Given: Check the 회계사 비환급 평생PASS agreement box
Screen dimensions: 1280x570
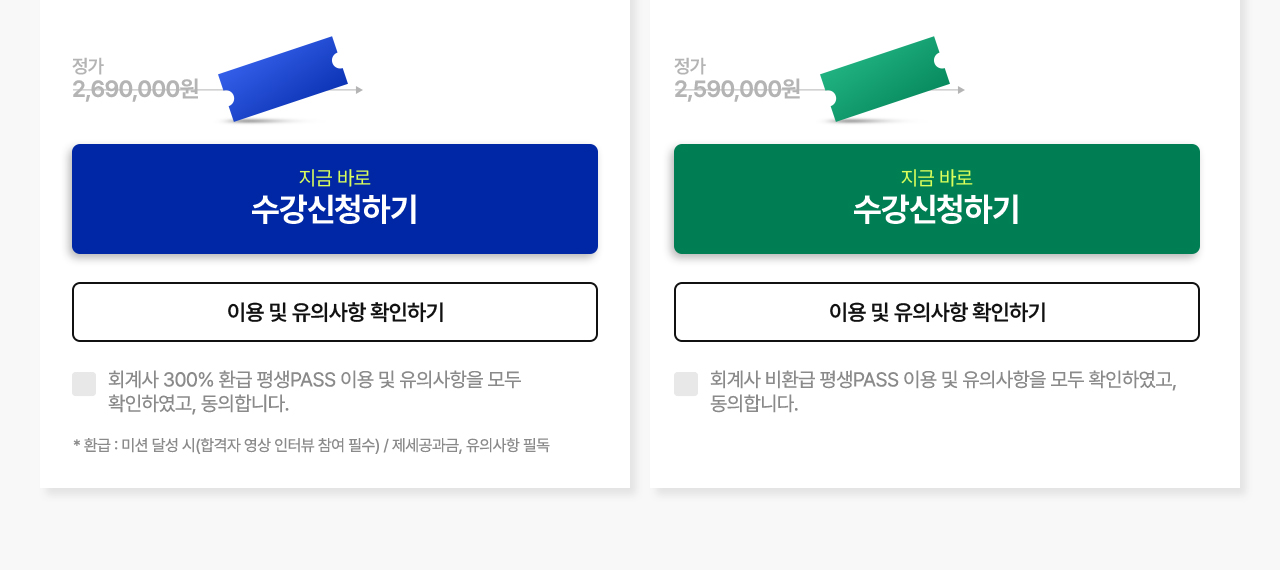Looking at the screenshot, I should click(x=686, y=384).
